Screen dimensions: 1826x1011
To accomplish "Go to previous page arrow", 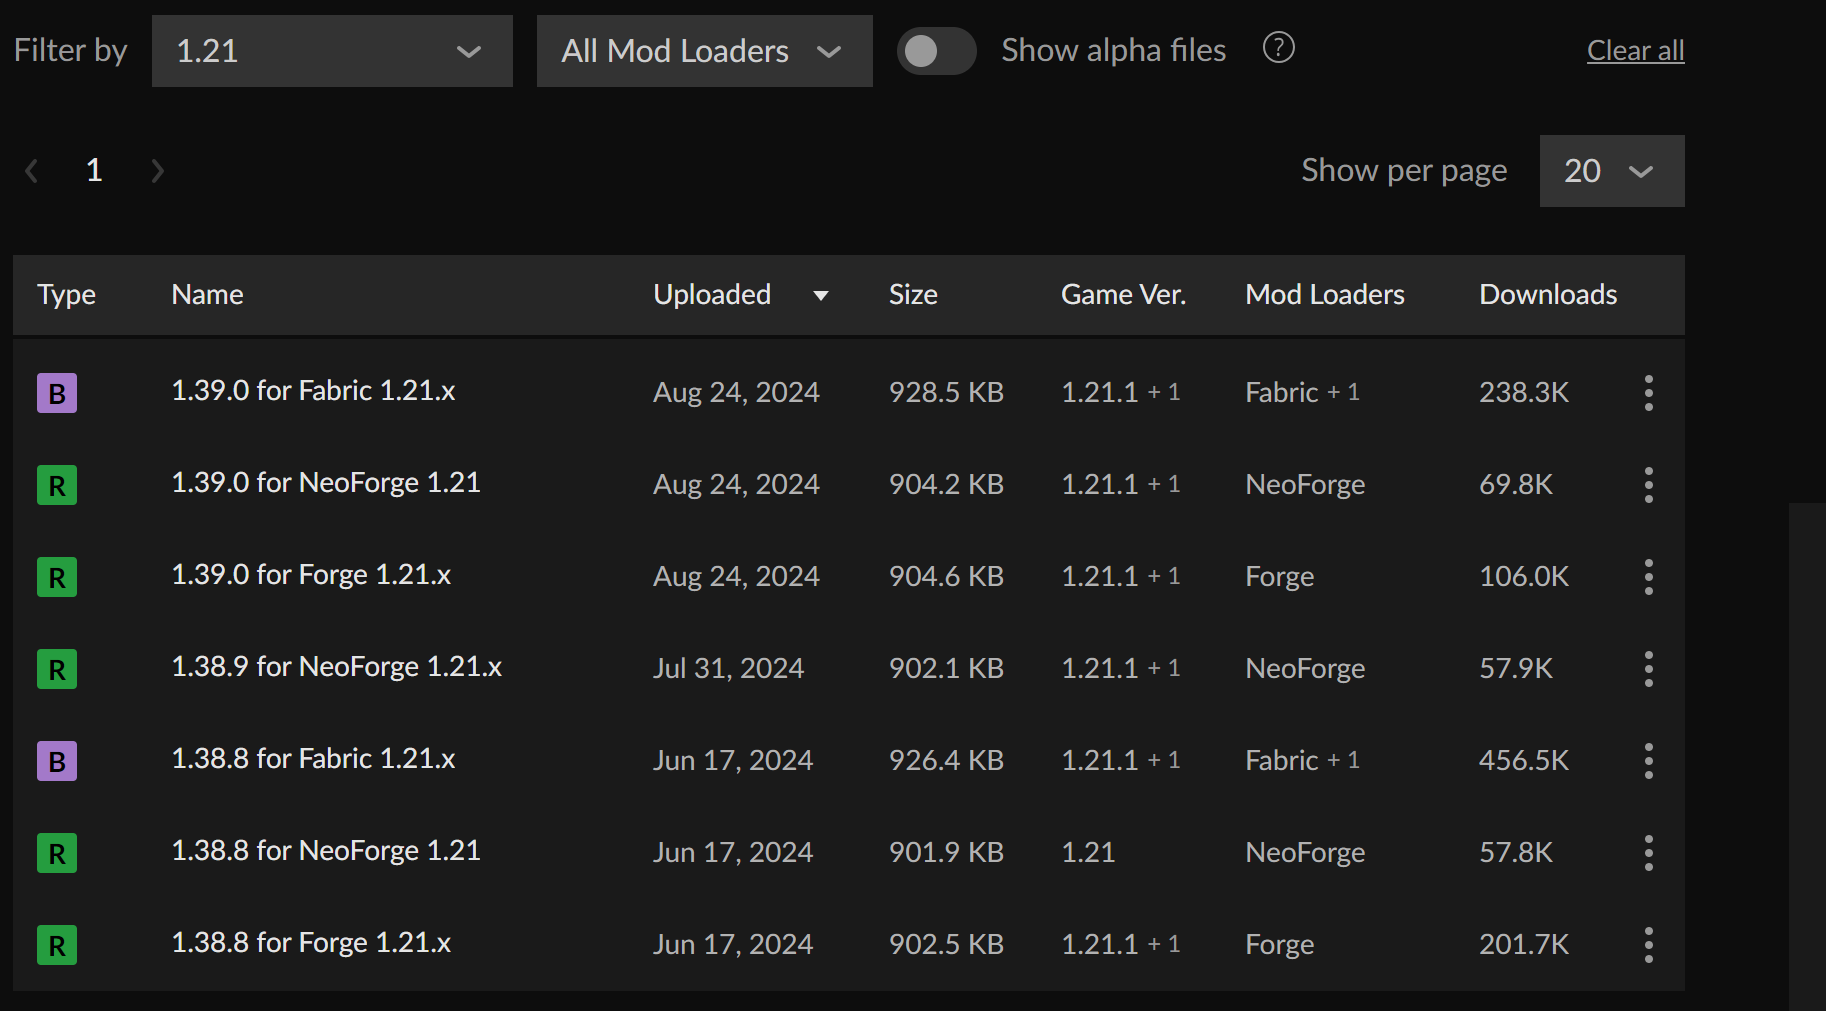I will click(32, 171).
